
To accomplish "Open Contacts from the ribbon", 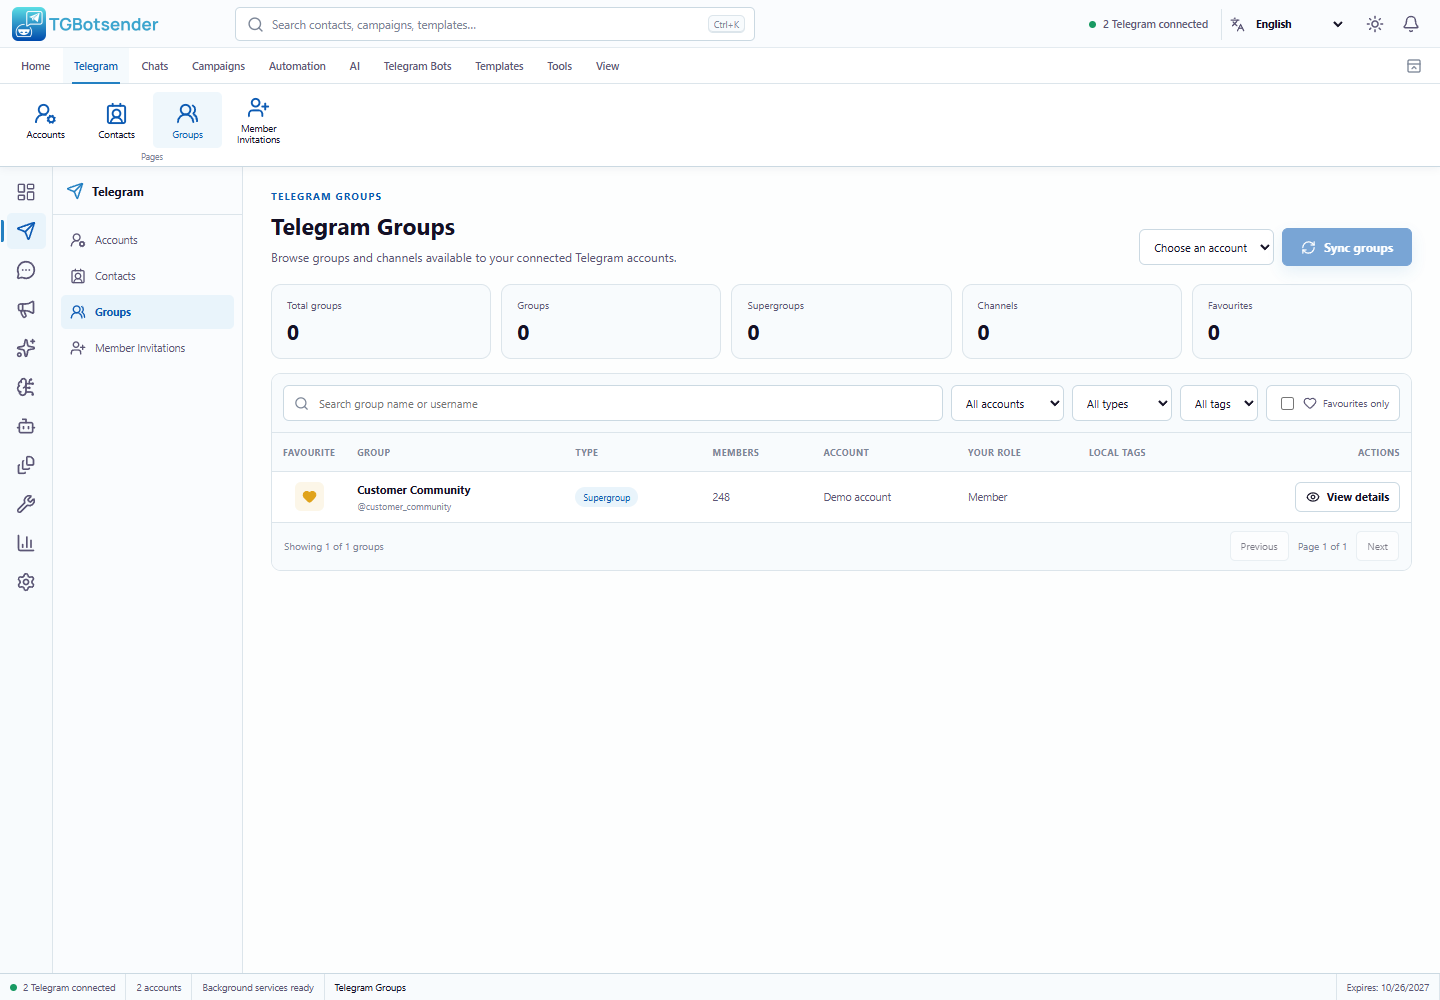I will [117, 120].
